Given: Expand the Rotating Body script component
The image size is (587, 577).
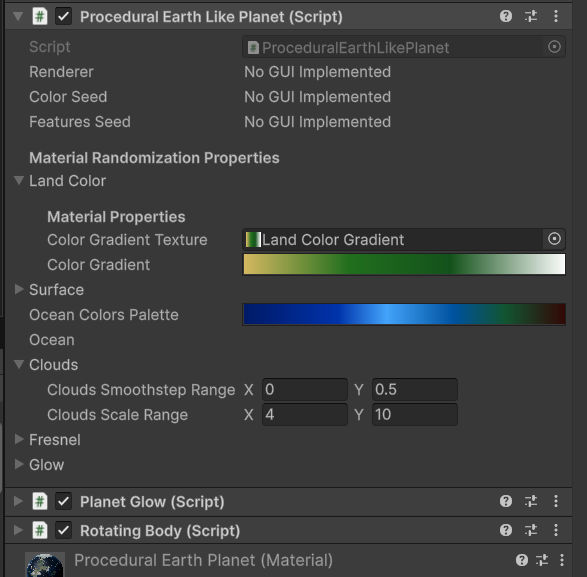Looking at the screenshot, I should (x=18, y=530).
